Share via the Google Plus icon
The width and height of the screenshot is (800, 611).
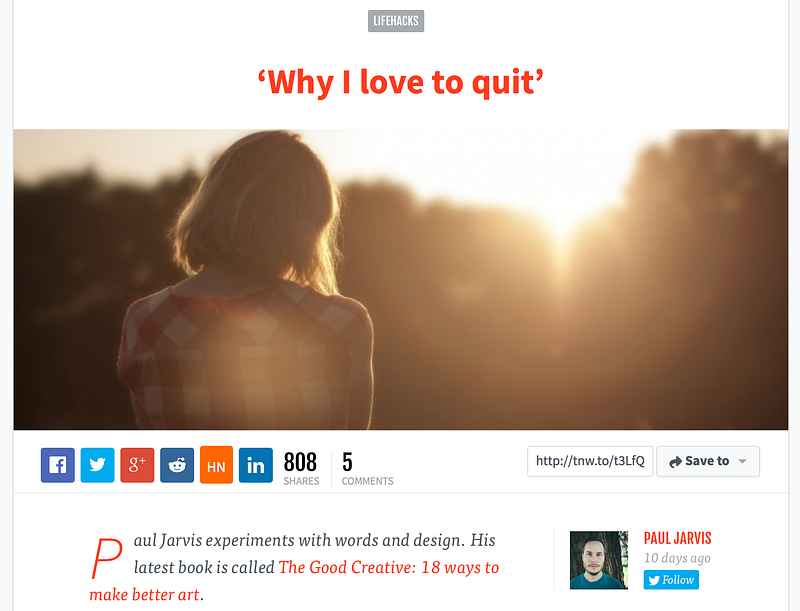(x=137, y=465)
